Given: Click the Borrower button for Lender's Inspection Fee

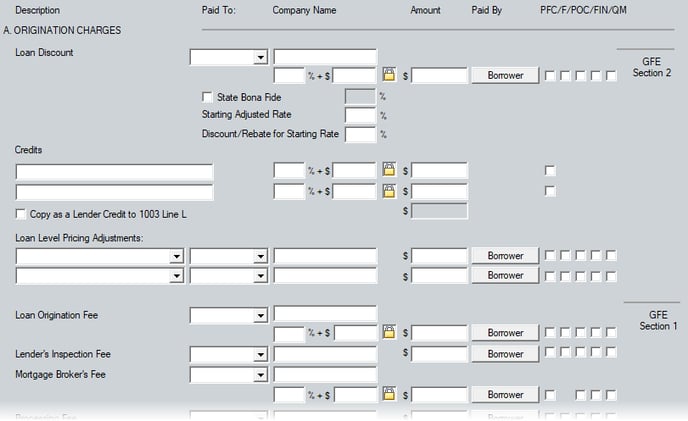Looking at the screenshot, I should pos(505,354).
